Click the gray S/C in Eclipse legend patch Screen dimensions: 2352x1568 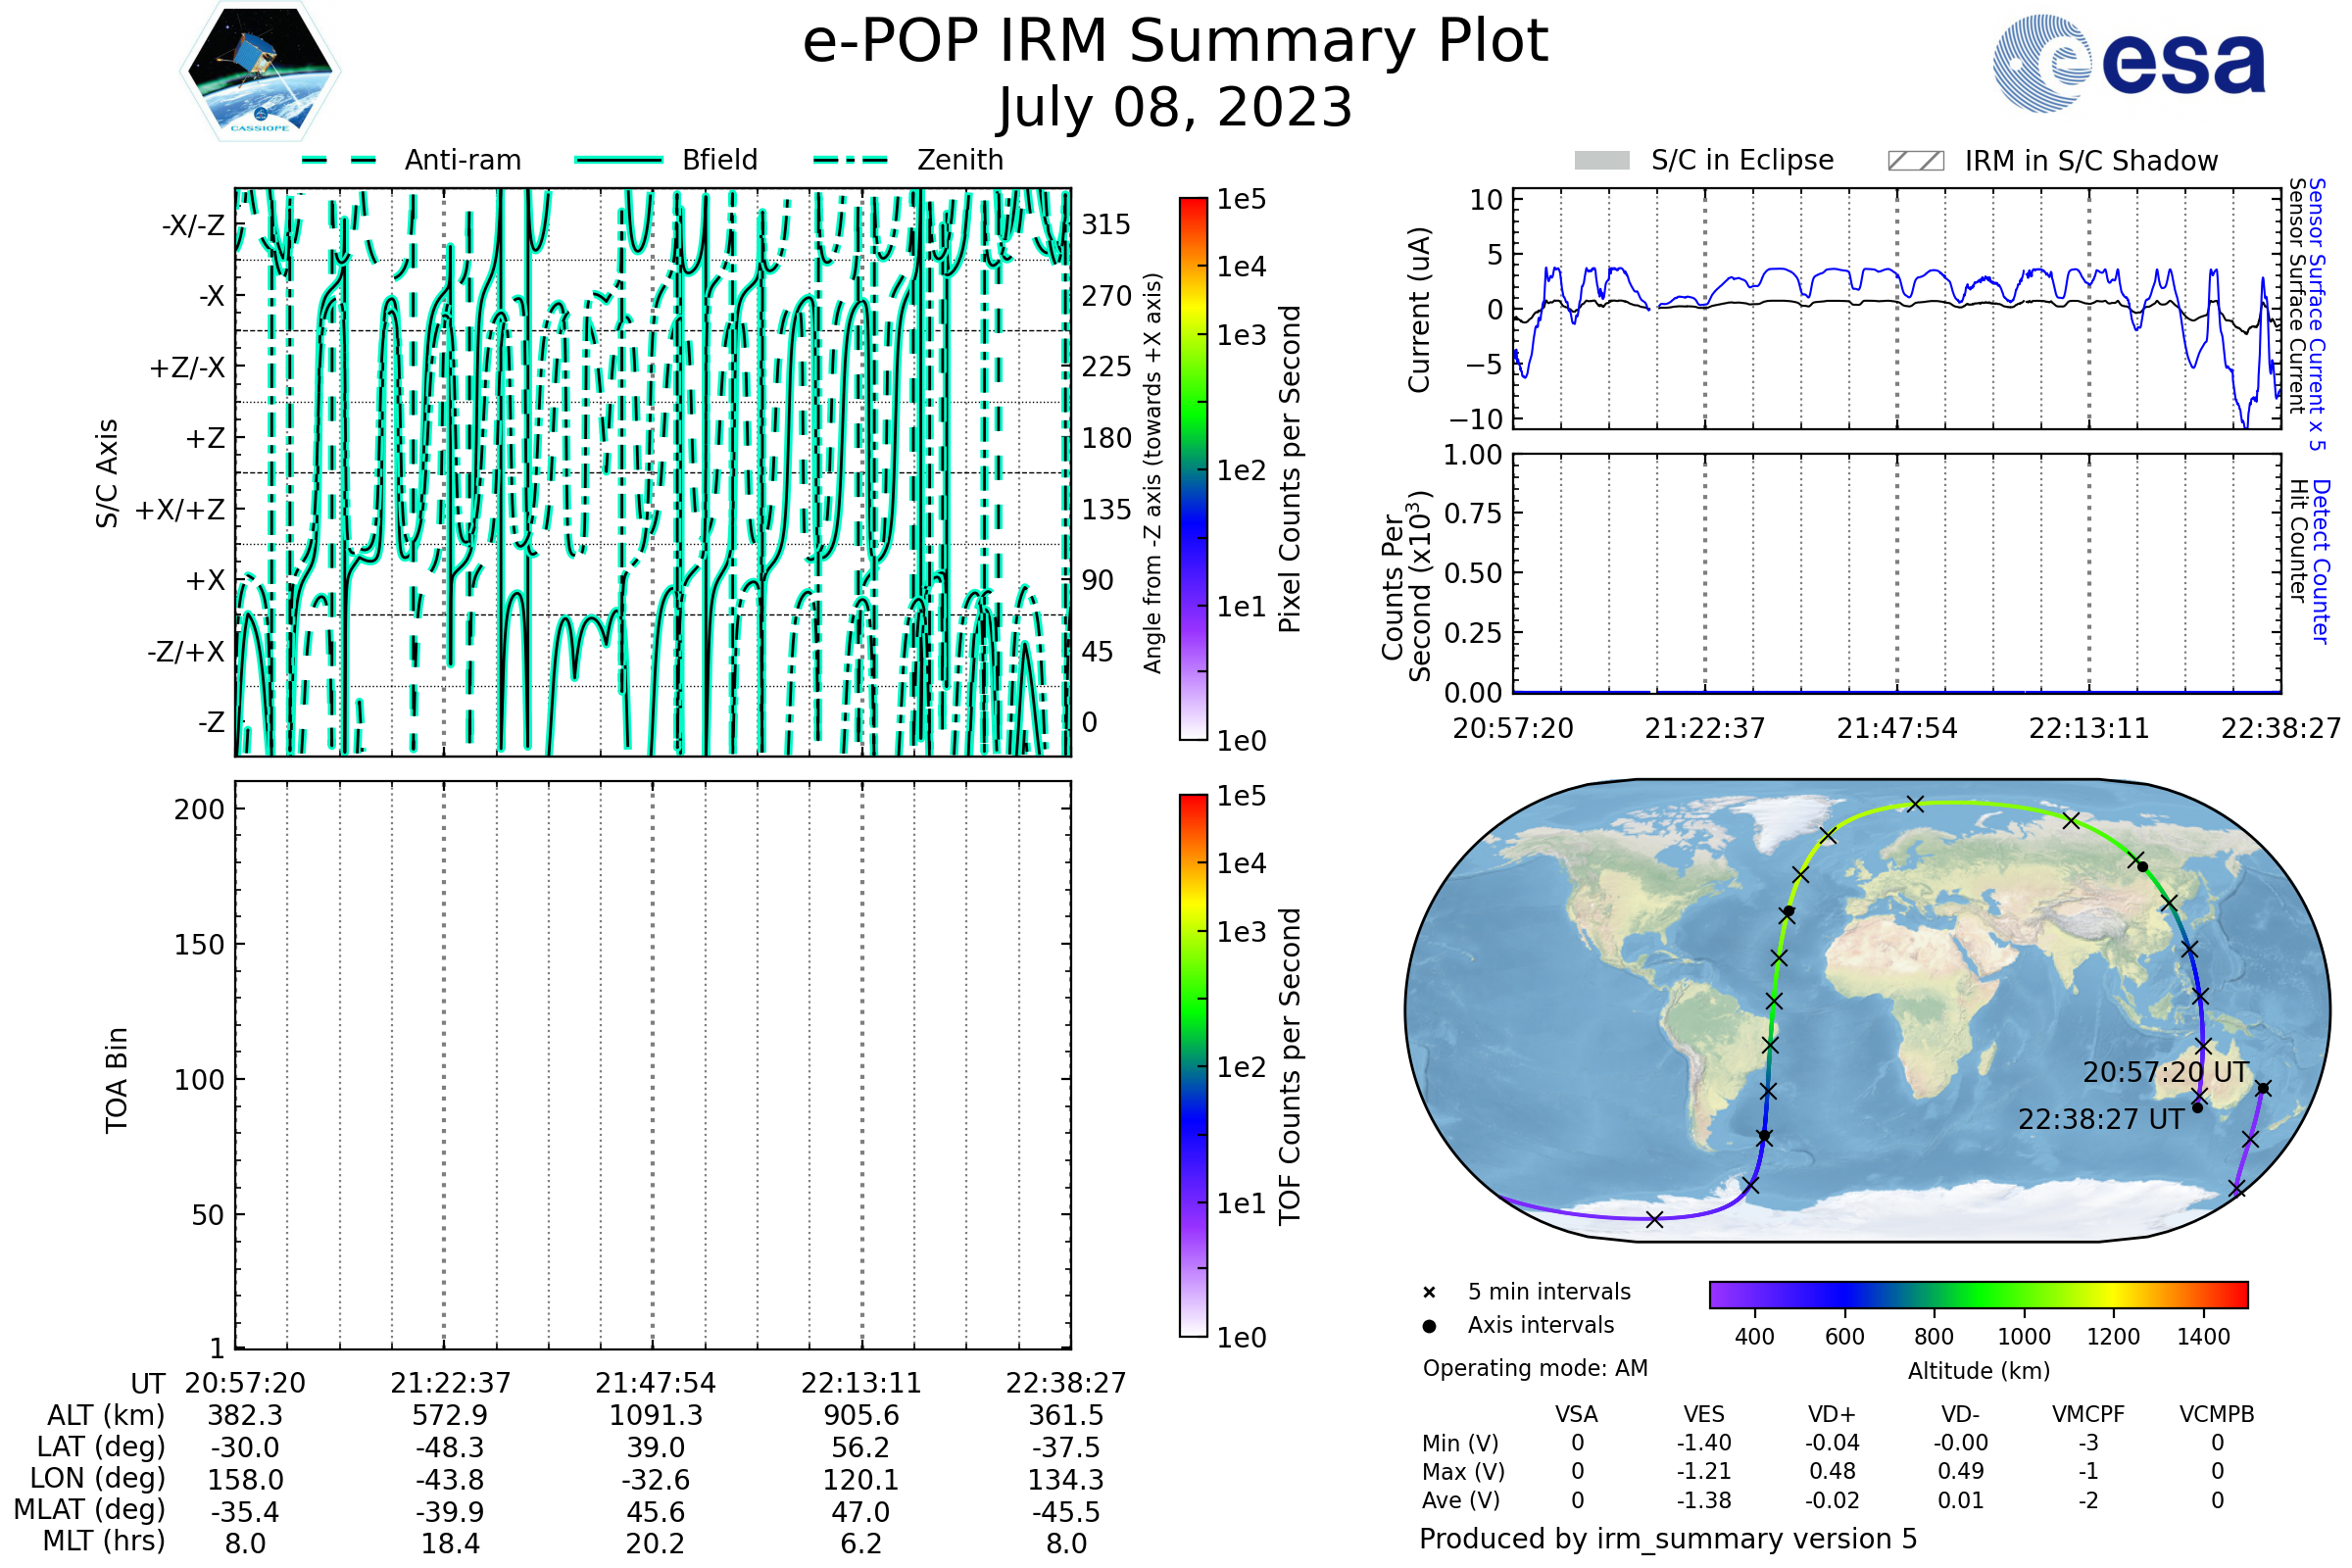[1602, 161]
